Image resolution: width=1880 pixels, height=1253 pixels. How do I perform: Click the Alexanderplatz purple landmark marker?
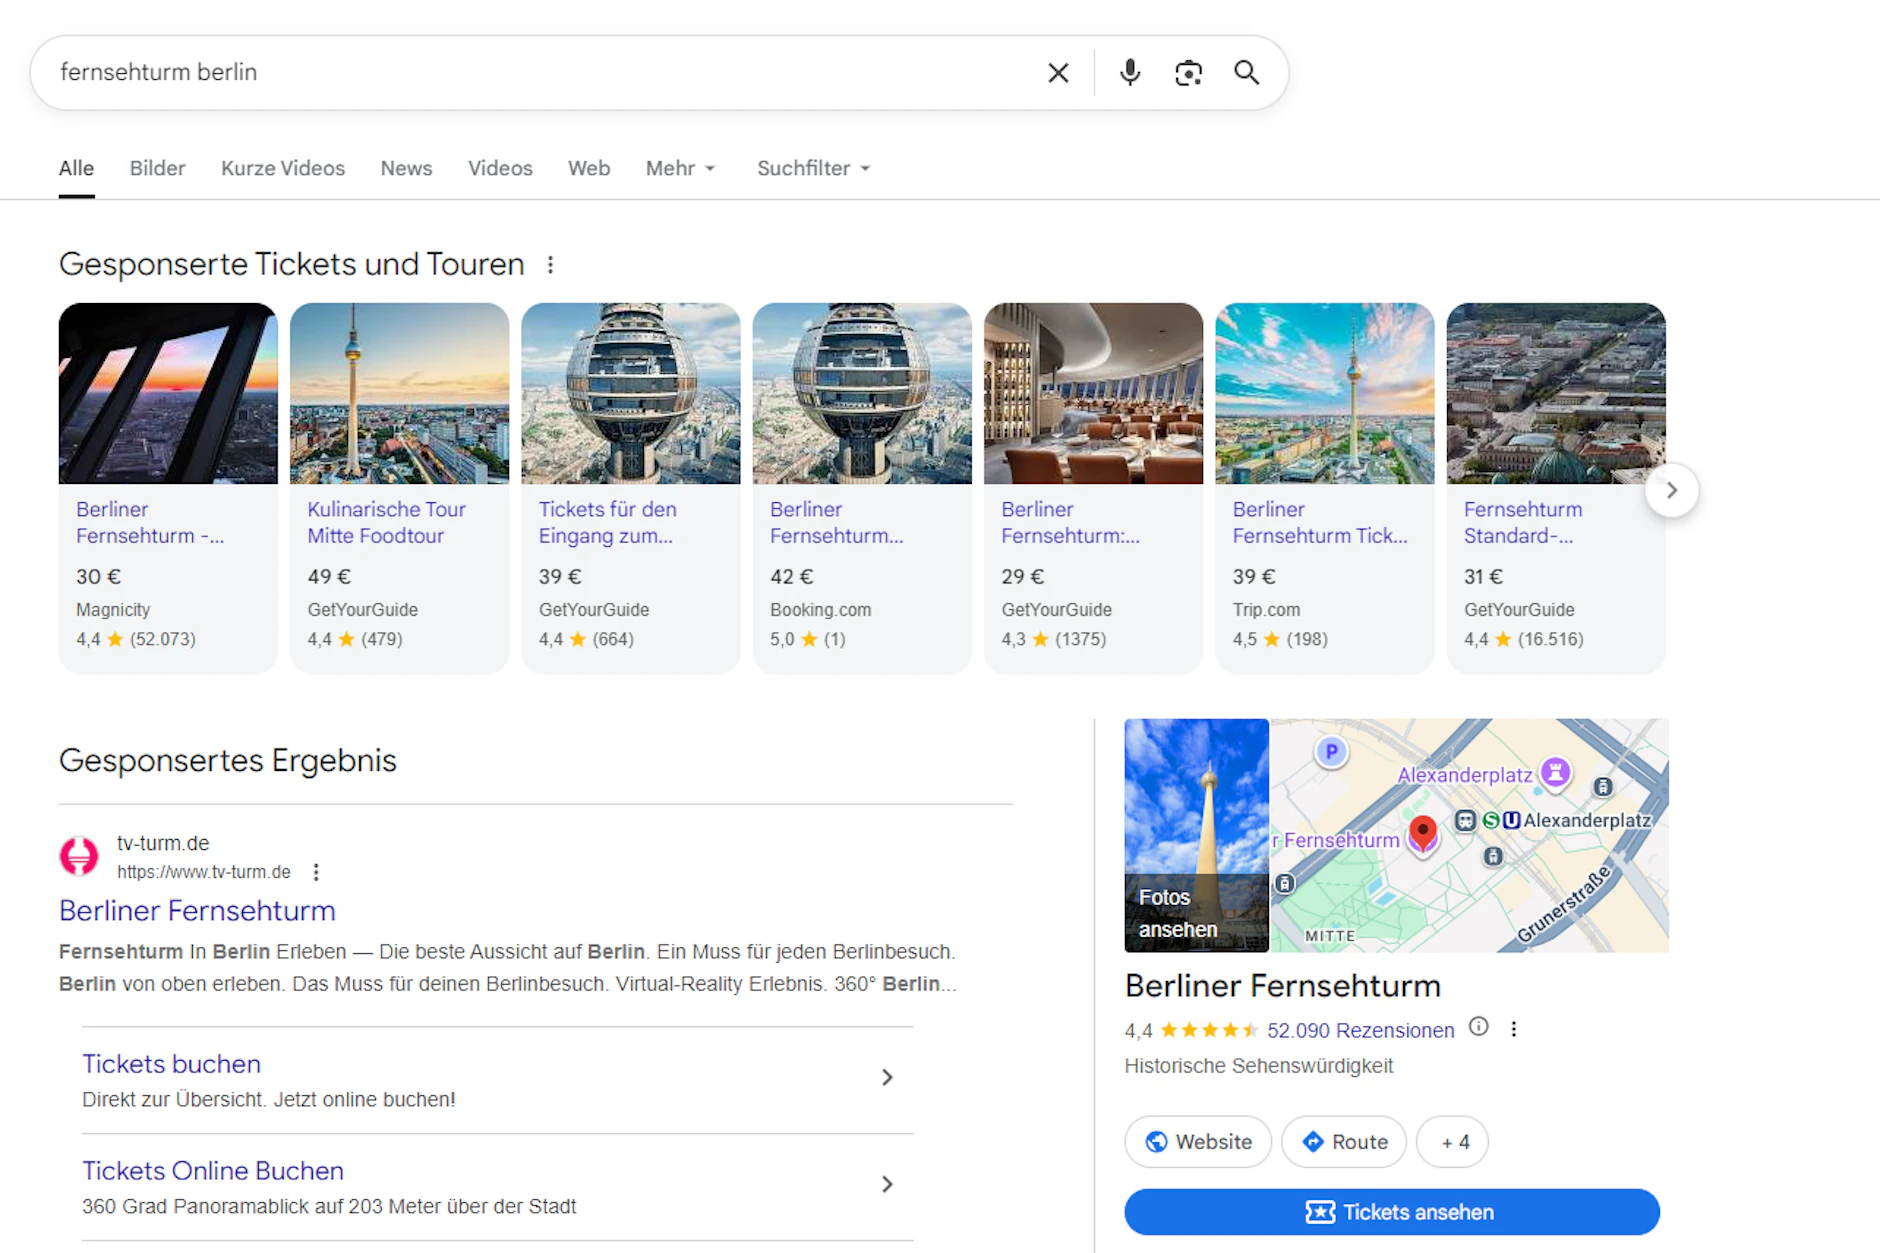point(1555,772)
